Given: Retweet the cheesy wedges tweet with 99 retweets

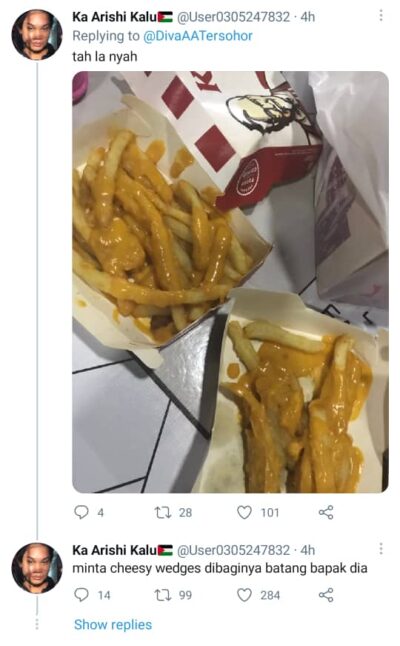Looking at the screenshot, I should (163, 595).
